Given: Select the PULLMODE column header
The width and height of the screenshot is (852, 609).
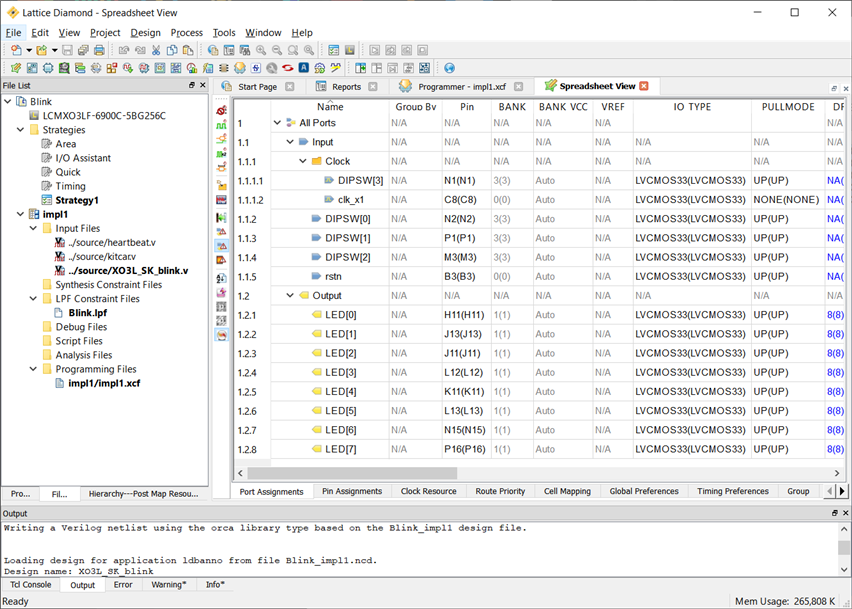Looking at the screenshot, I should point(788,107).
